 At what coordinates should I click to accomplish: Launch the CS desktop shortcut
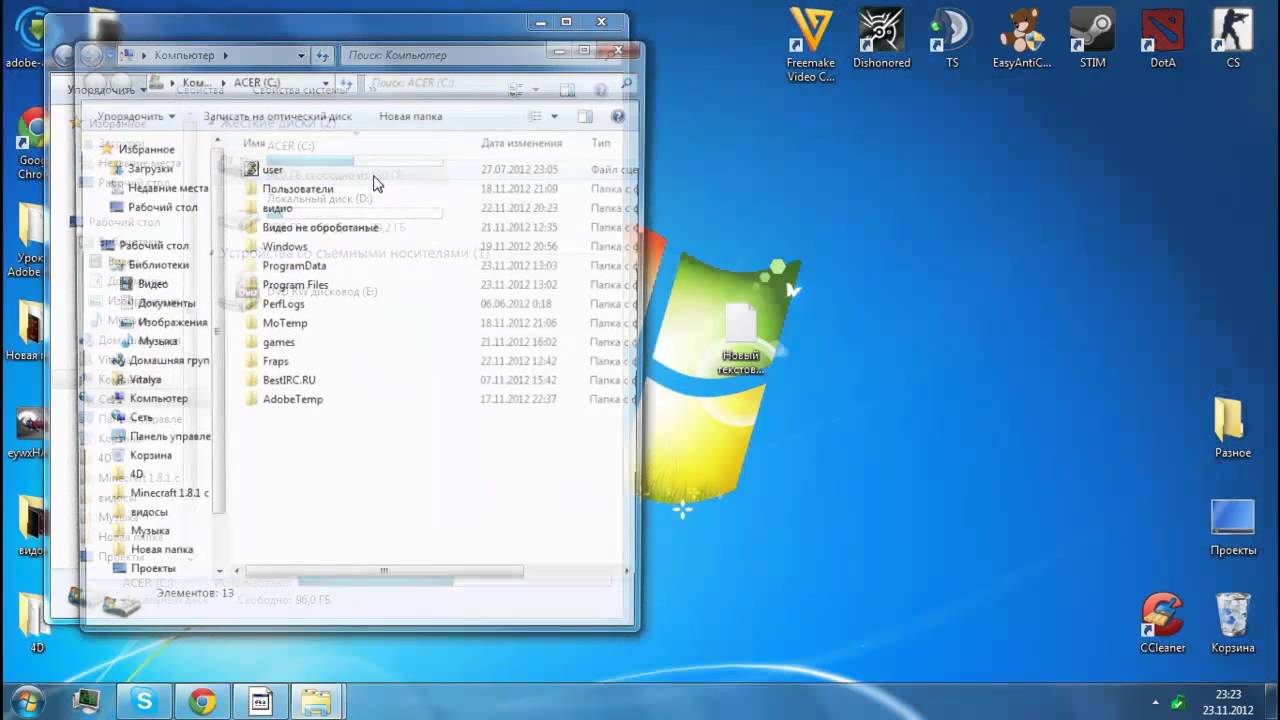[1233, 40]
